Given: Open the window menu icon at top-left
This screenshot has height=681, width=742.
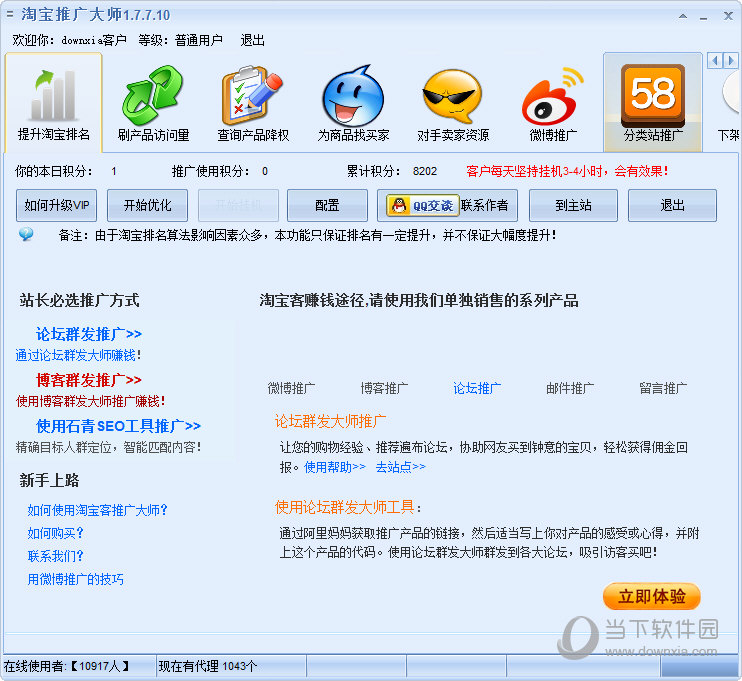Looking at the screenshot, I should click(9, 15).
